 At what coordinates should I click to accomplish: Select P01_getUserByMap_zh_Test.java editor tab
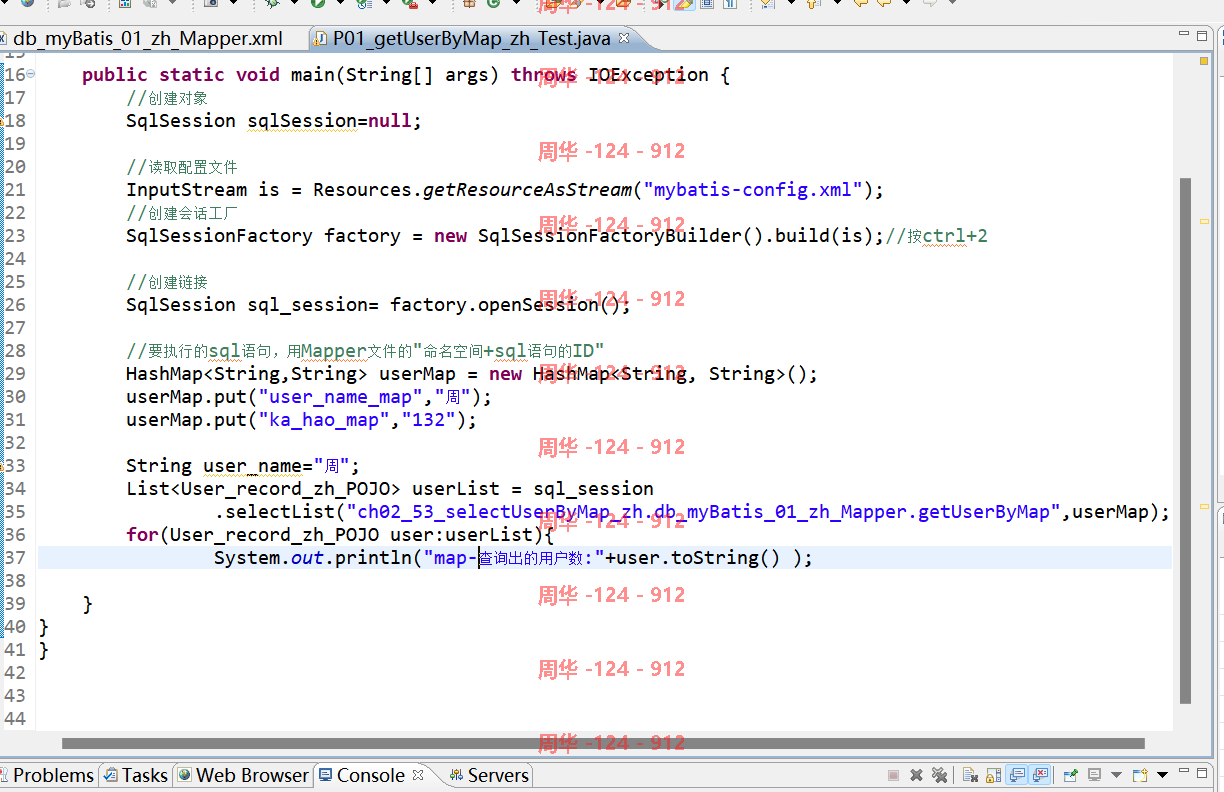[x=470, y=39]
